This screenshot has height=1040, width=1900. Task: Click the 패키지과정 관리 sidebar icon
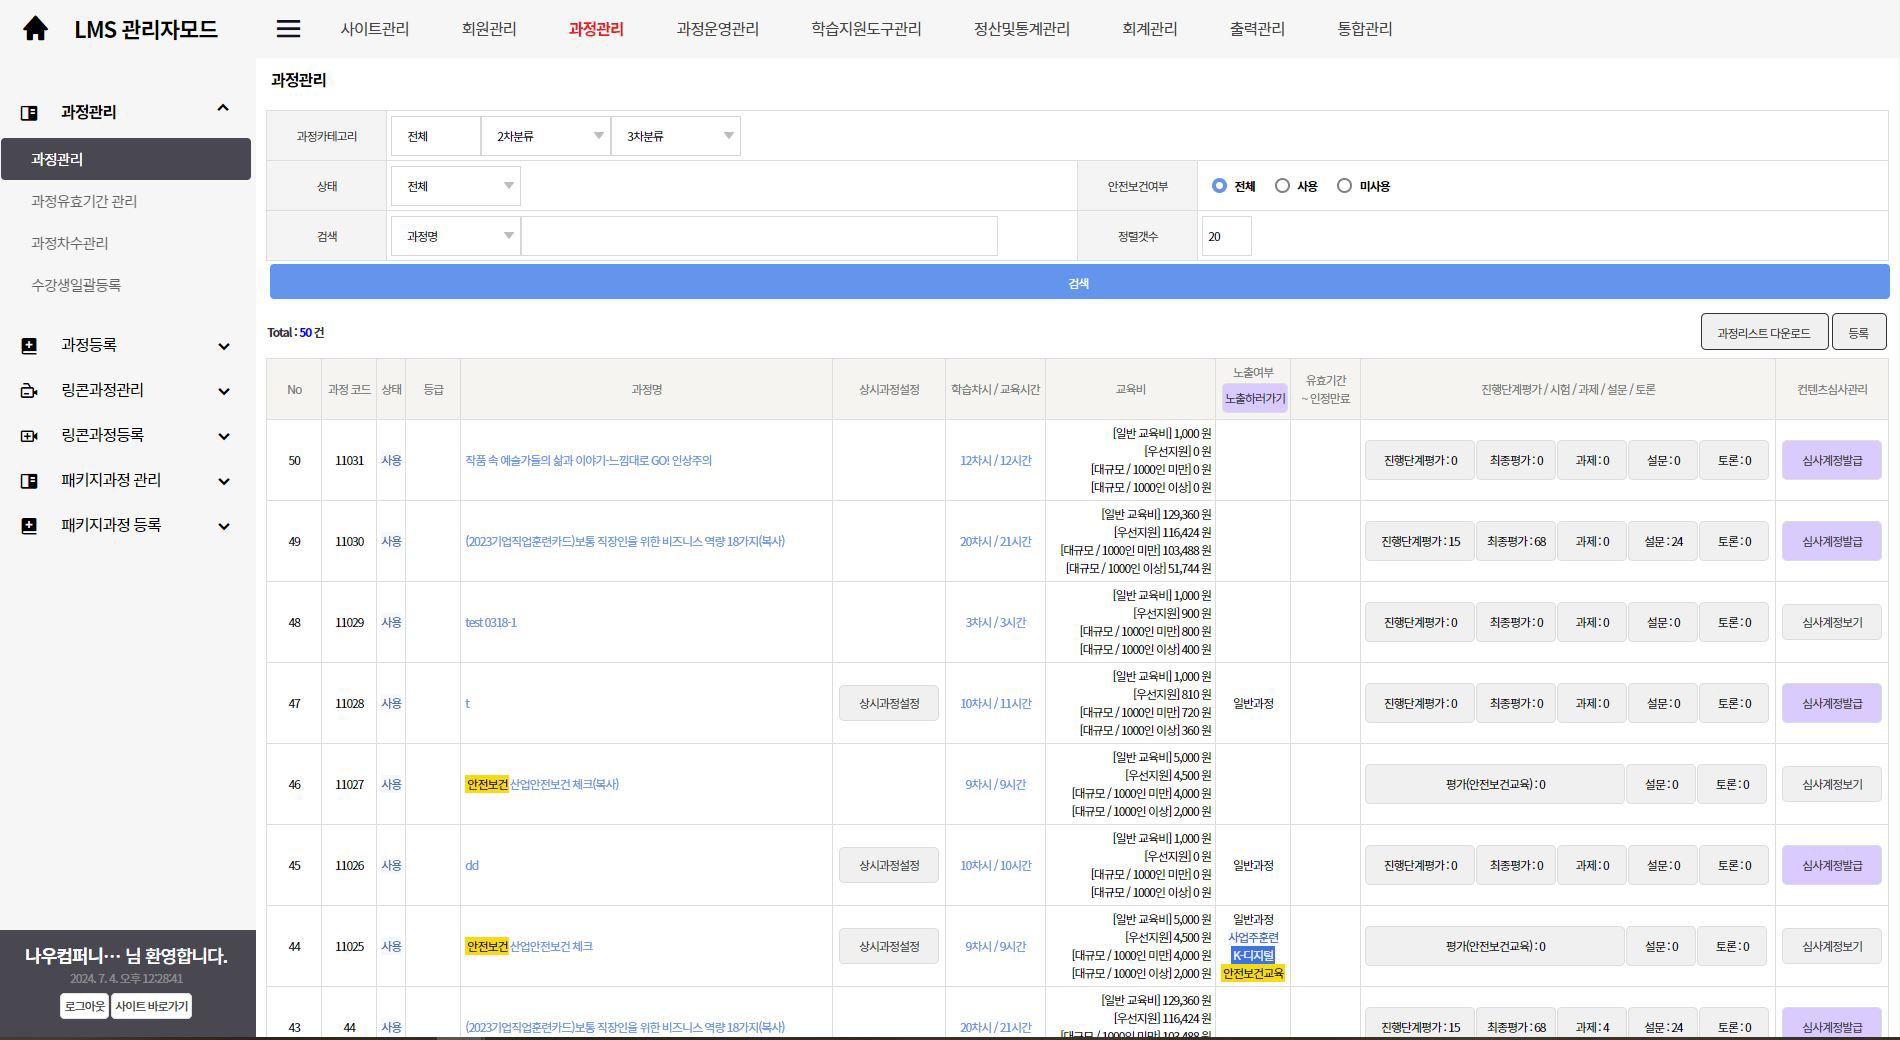29,481
